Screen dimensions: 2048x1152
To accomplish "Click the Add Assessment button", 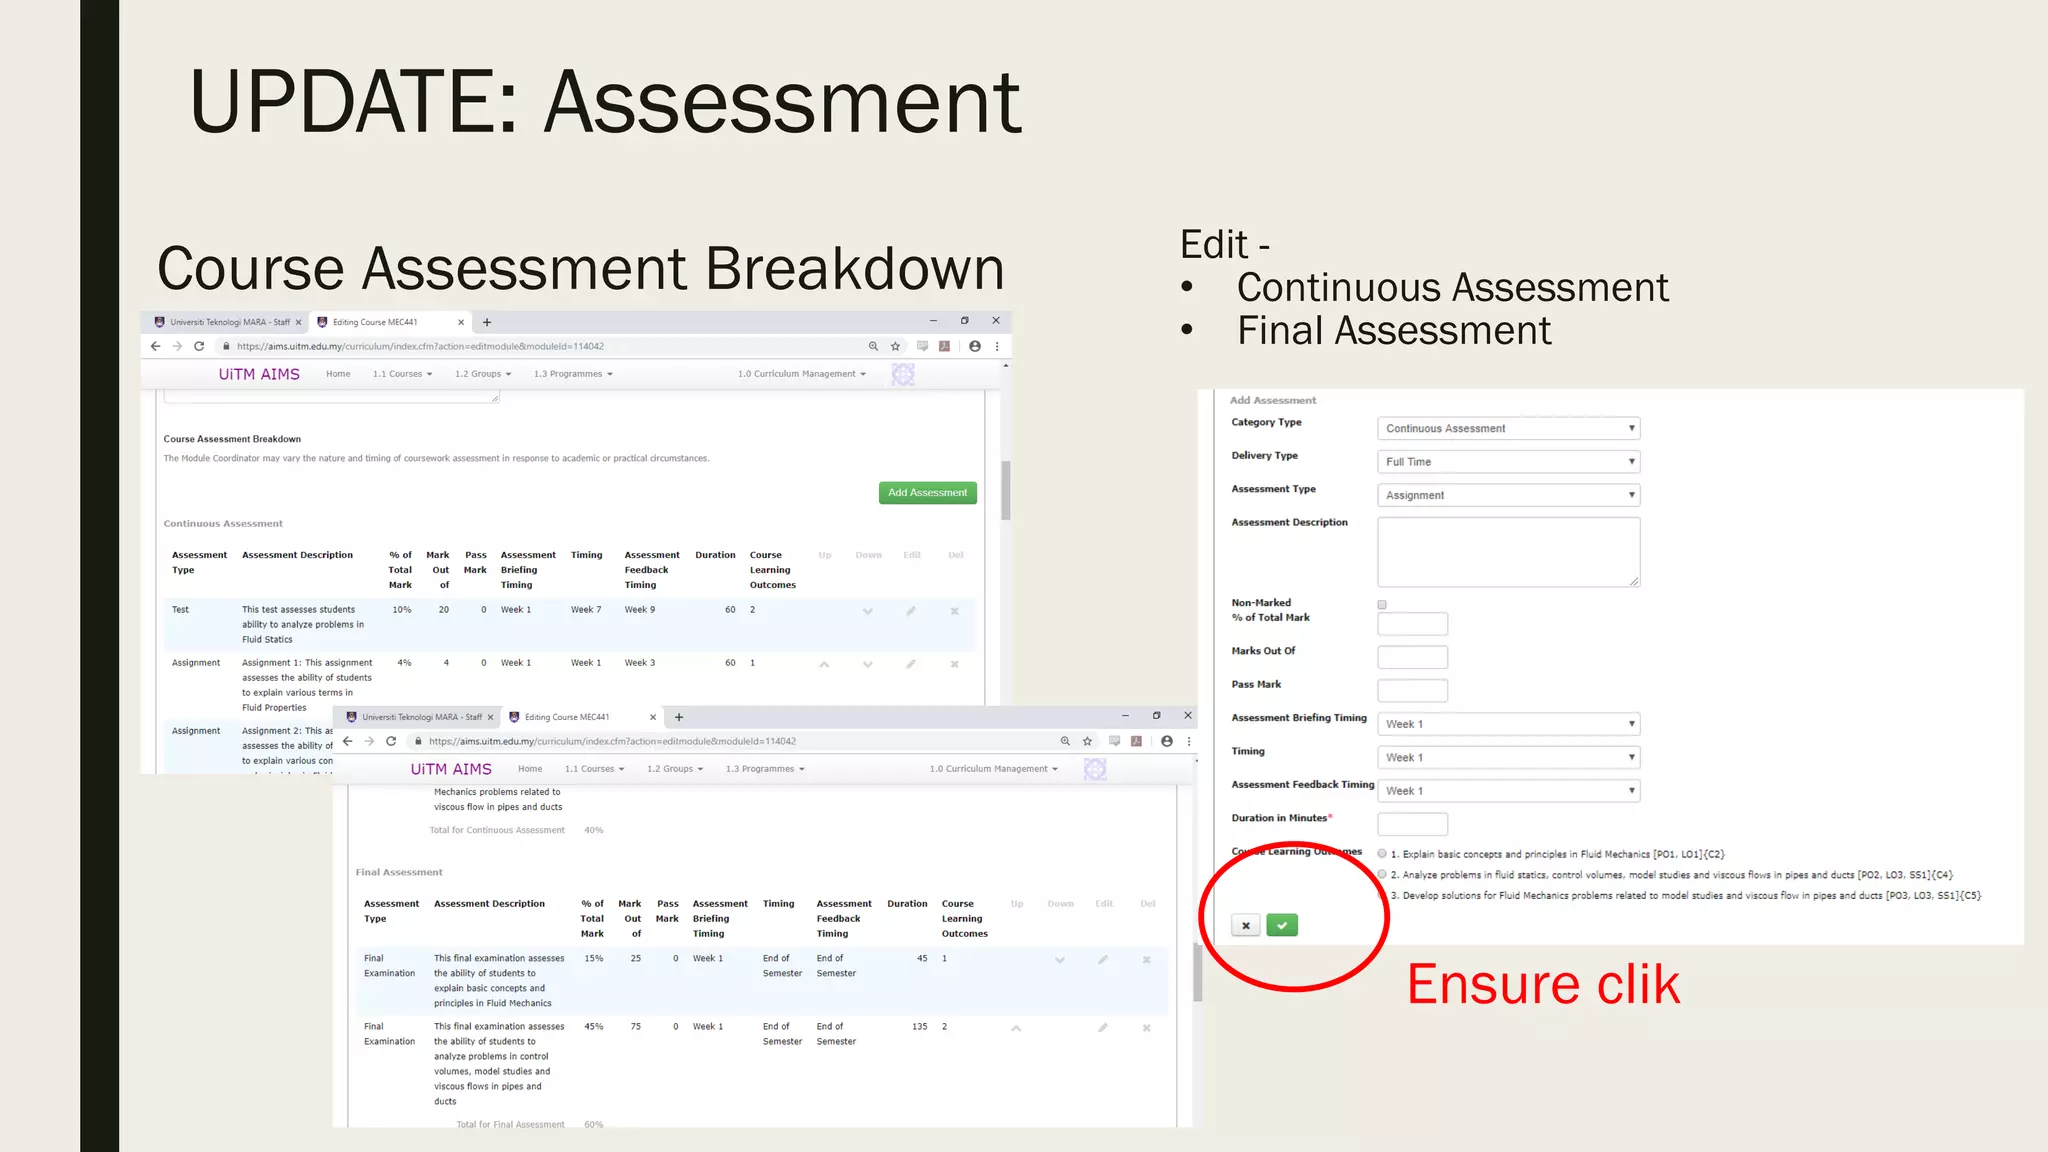I will point(927,492).
